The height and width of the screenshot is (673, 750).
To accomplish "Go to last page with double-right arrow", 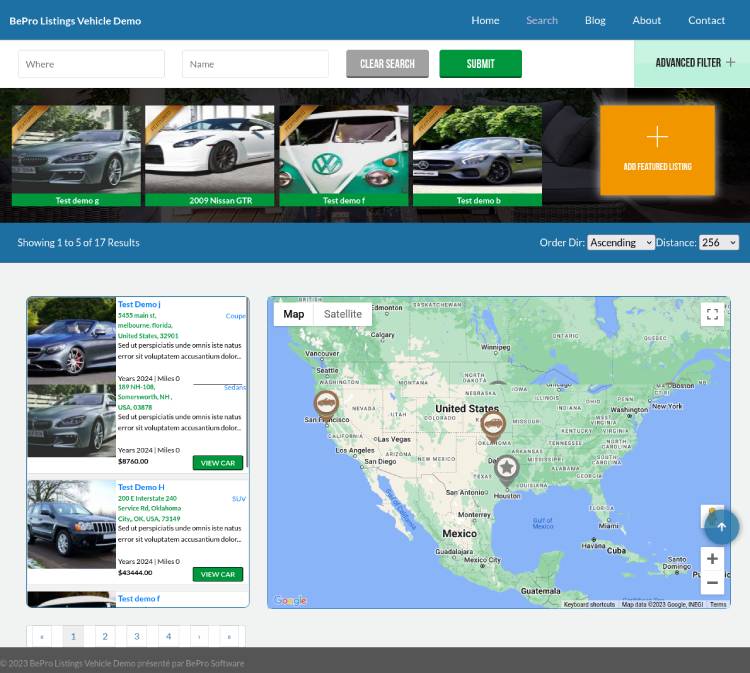I will [x=229, y=637].
